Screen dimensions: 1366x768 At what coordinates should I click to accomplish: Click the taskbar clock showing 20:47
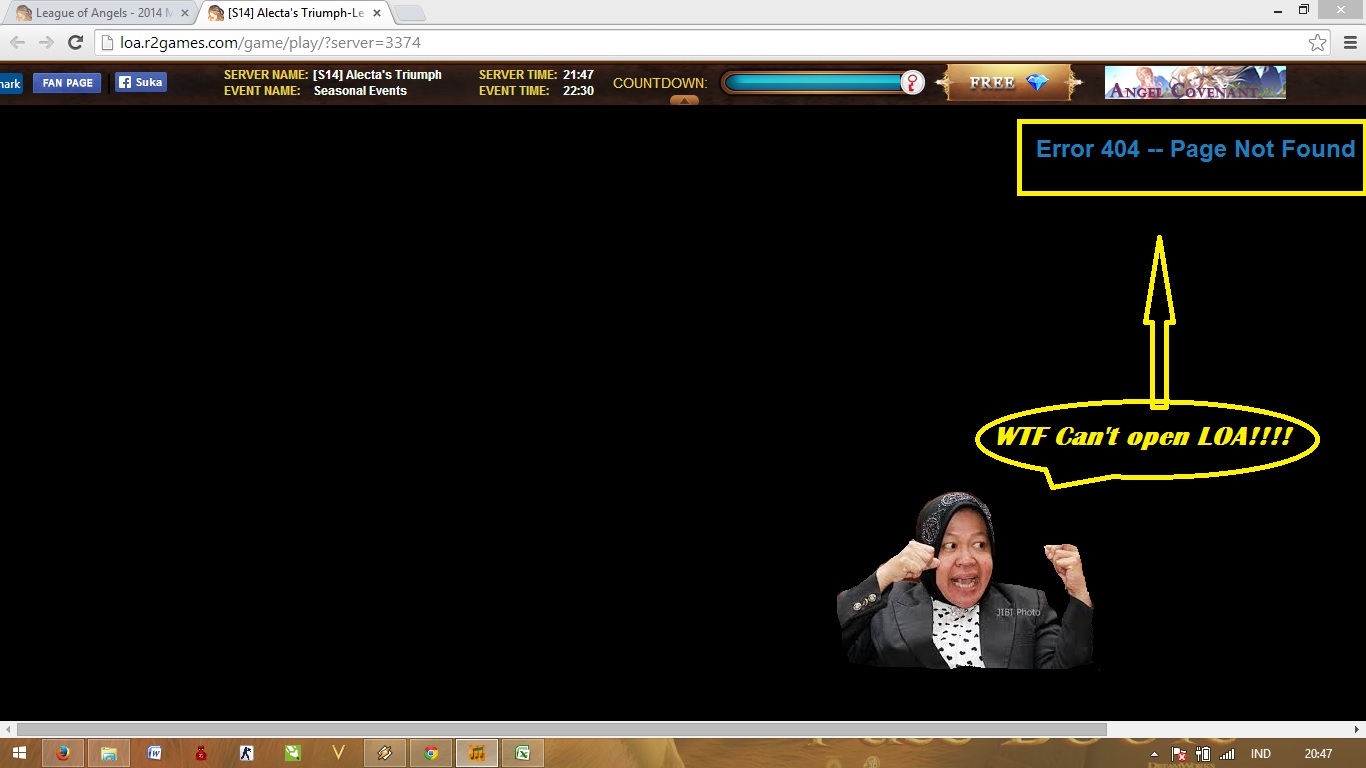[x=1318, y=754]
